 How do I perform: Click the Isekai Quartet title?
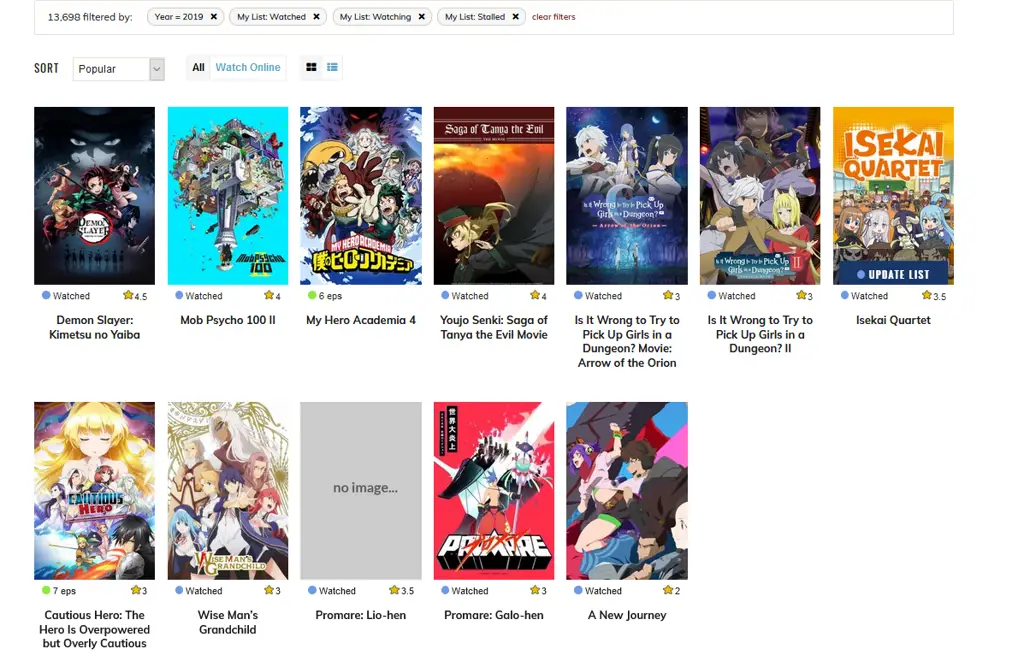point(893,320)
